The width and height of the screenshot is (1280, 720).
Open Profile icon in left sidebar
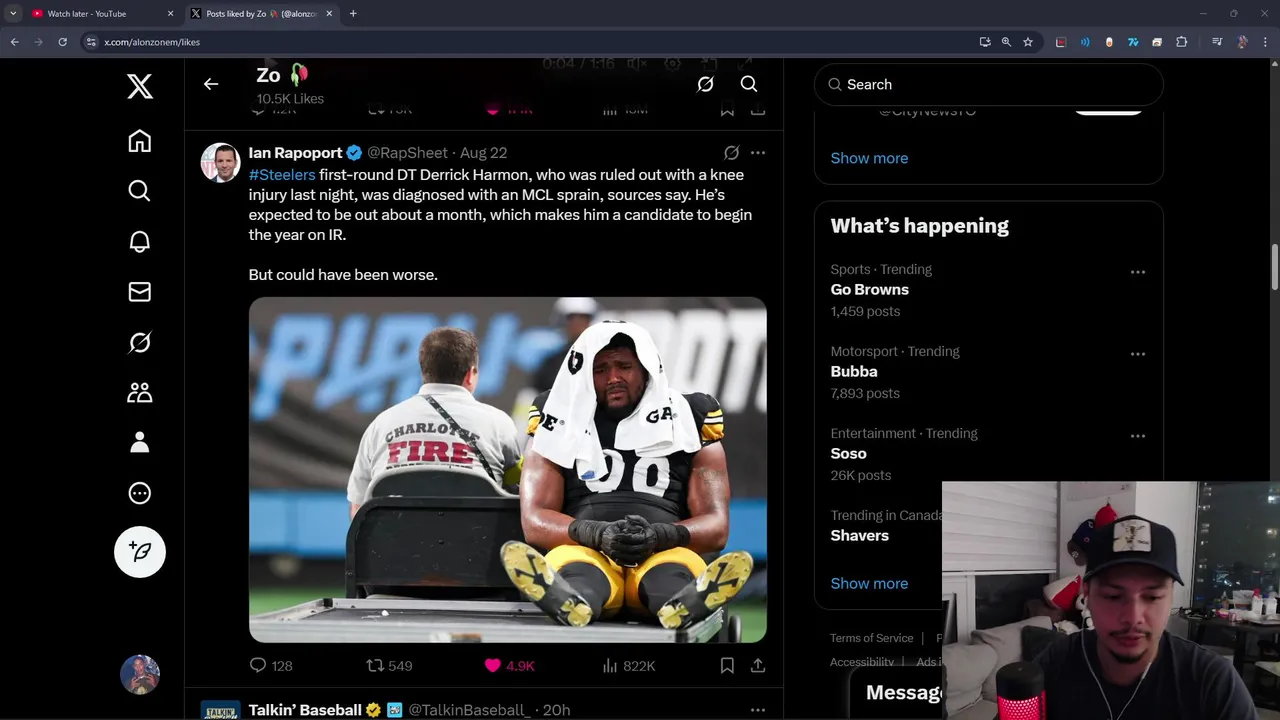pos(140,442)
